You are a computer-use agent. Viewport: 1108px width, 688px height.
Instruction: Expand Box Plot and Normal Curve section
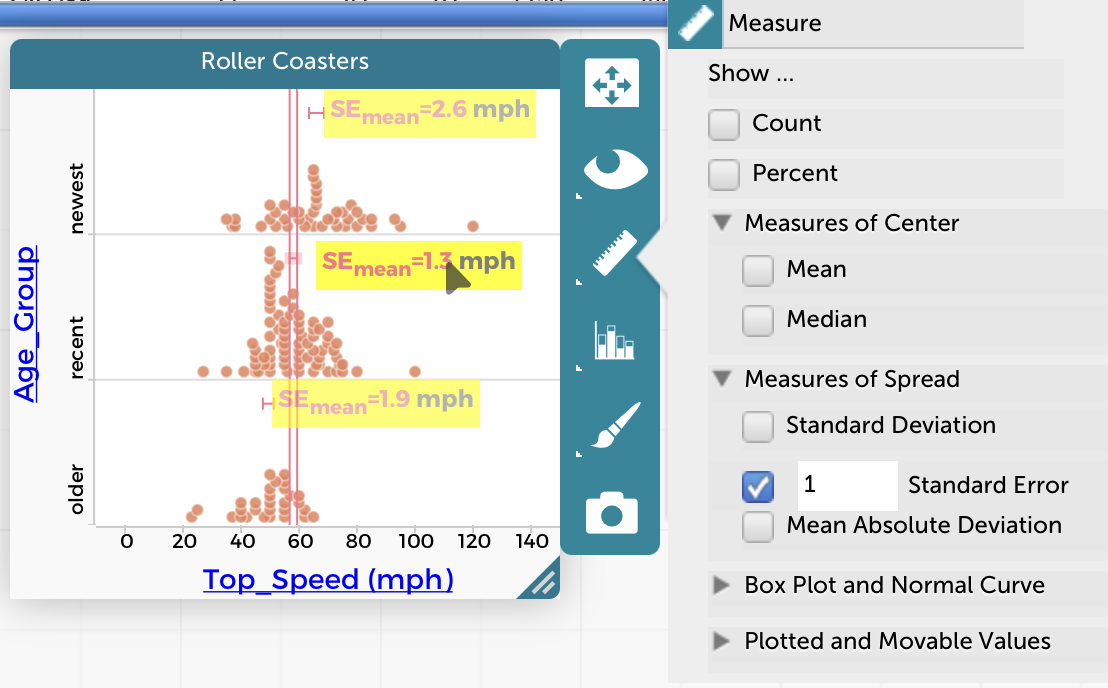(721, 585)
